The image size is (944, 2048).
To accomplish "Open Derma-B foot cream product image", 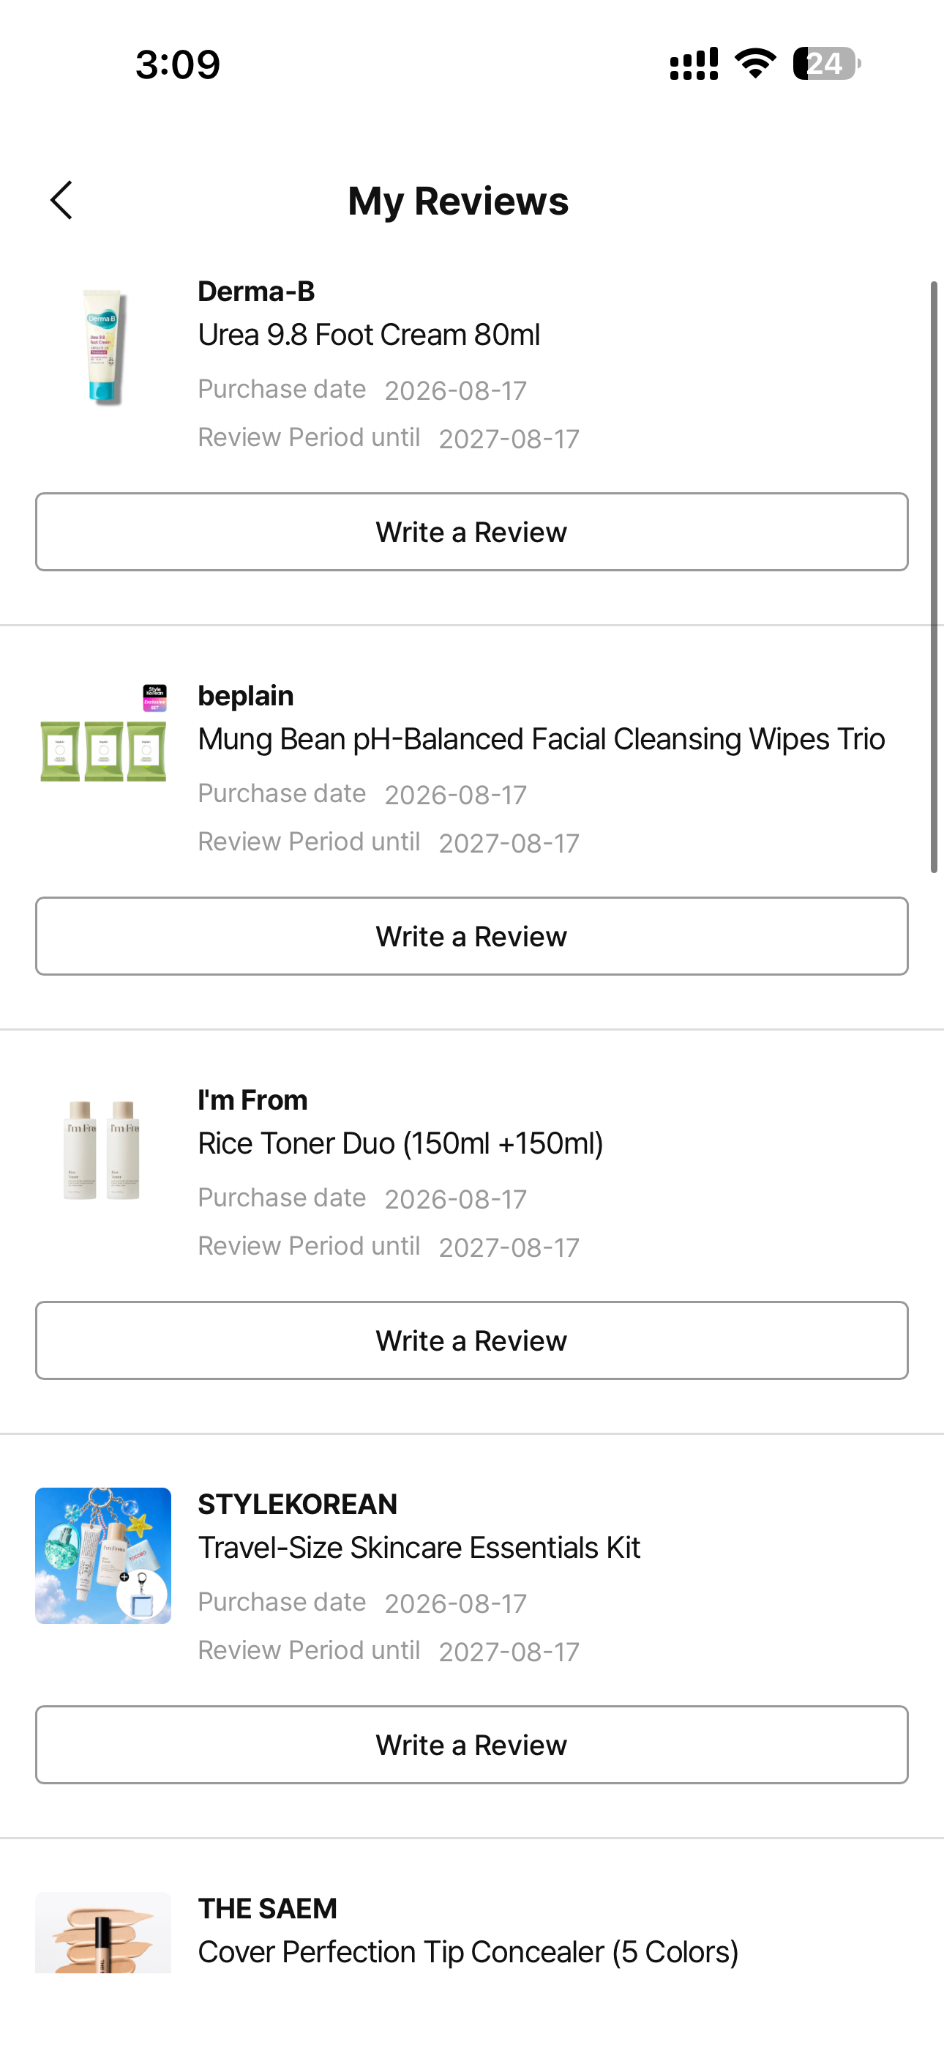I will pyautogui.click(x=103, y=347).
